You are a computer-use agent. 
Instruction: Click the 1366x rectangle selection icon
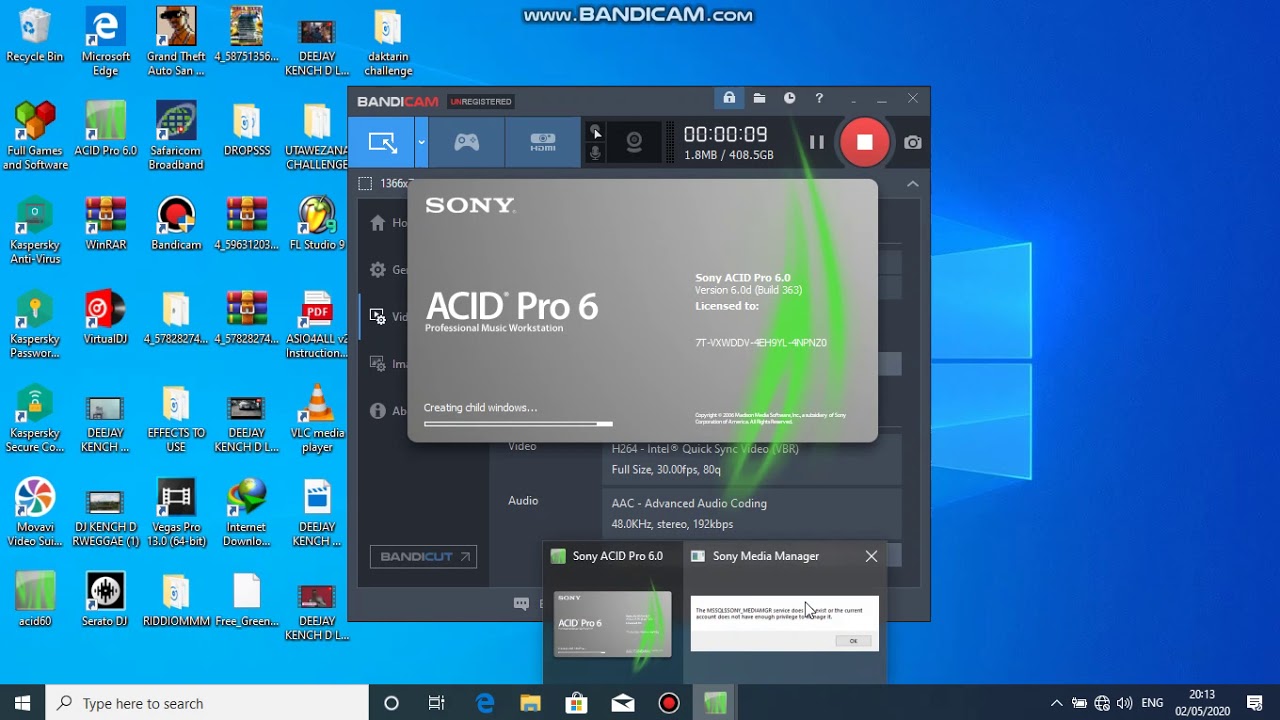[365, 184]
